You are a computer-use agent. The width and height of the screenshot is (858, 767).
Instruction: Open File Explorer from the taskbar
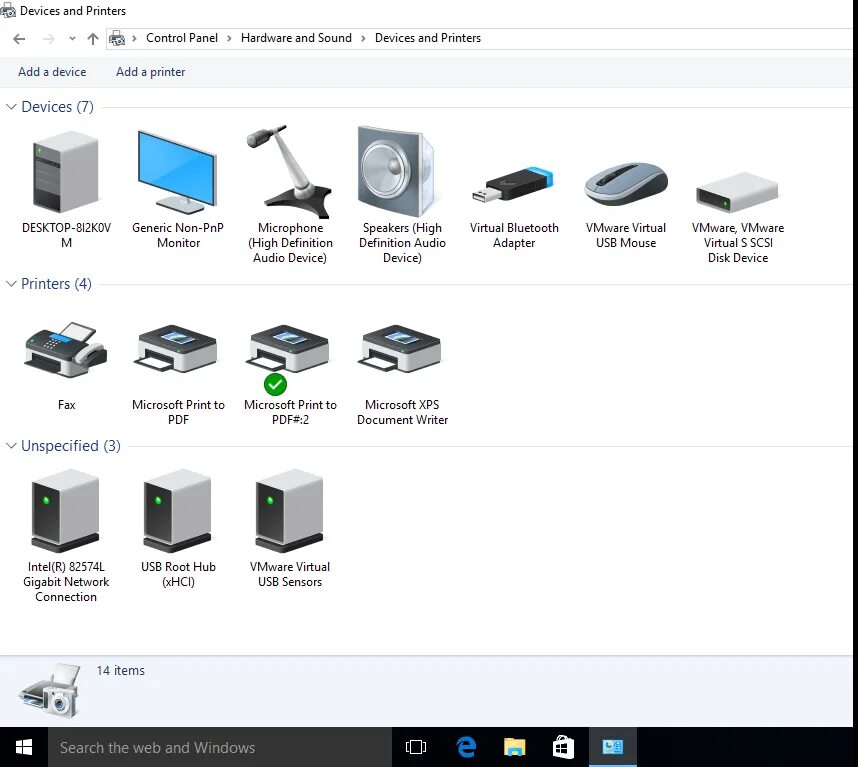coord(514,747)
